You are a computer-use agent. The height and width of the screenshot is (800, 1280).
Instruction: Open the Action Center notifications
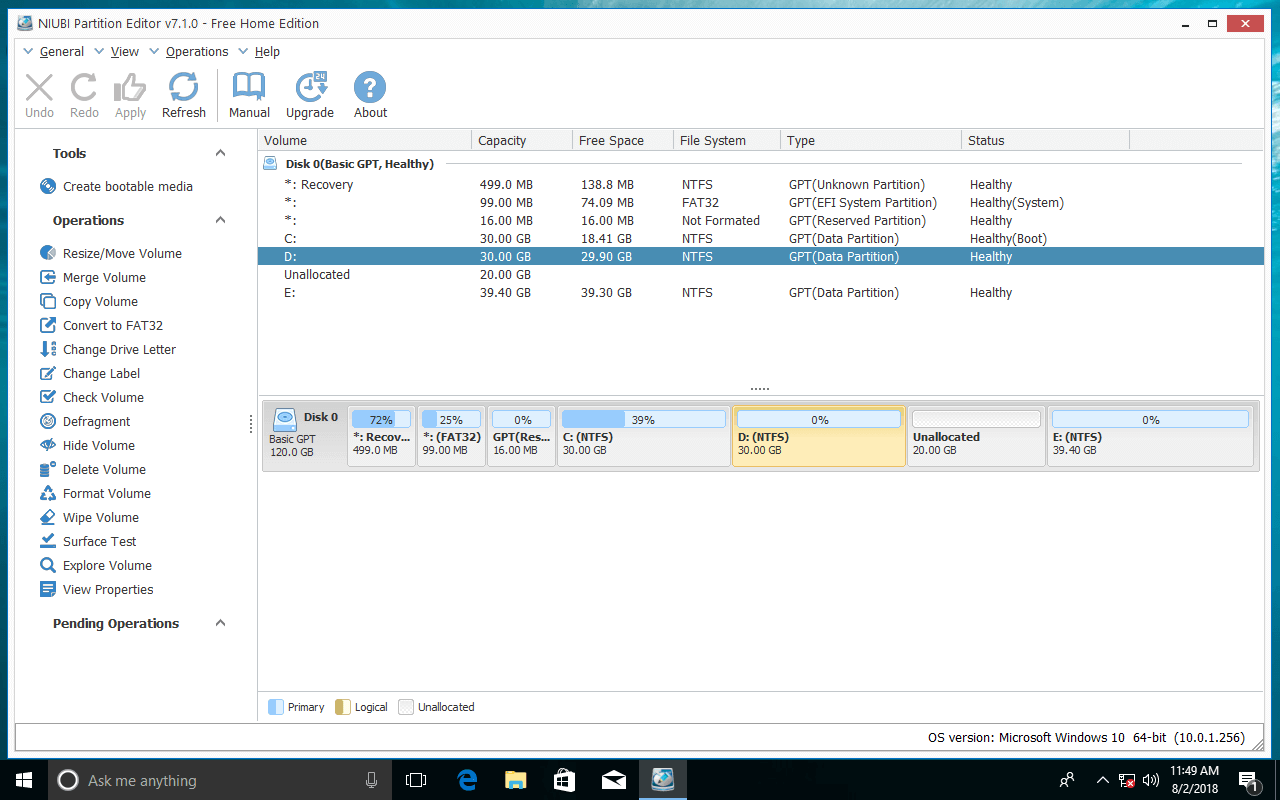point(1249,780)
